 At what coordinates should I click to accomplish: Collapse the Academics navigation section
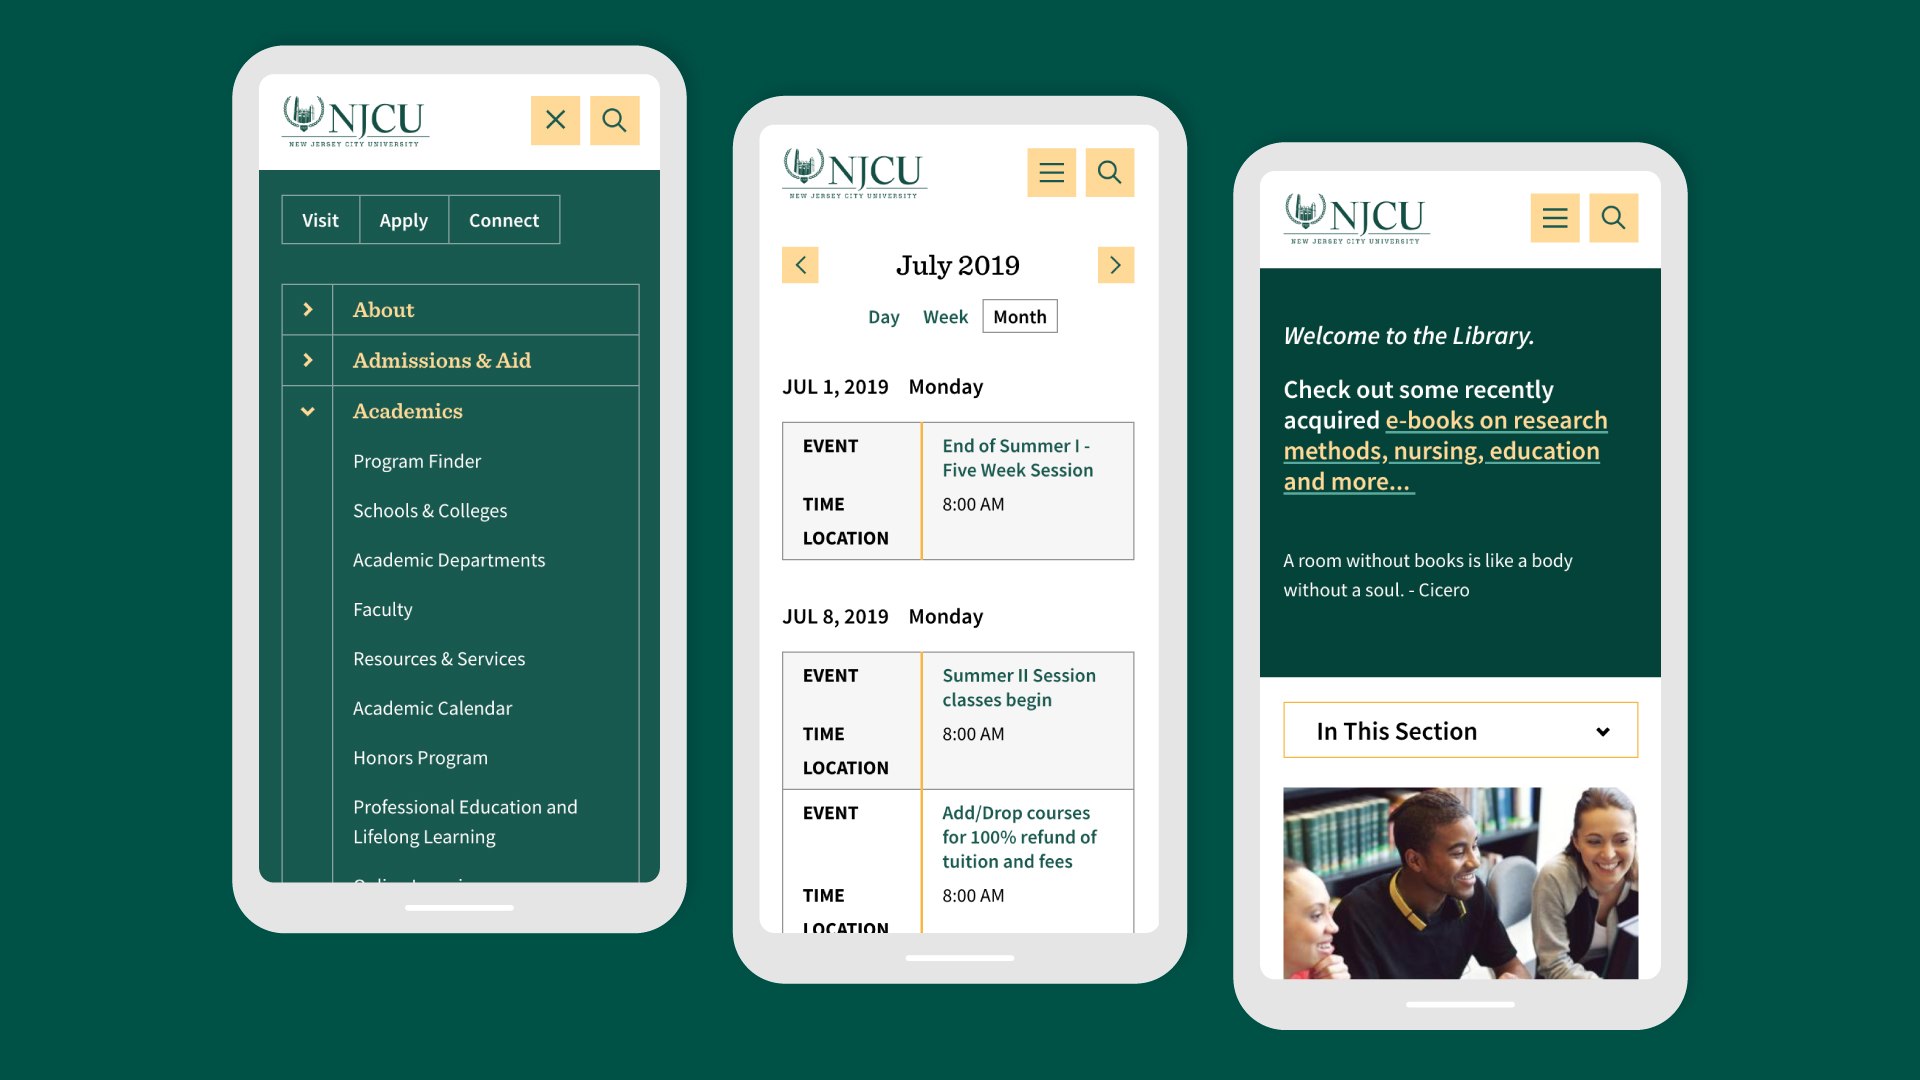(x=306, y=410)
